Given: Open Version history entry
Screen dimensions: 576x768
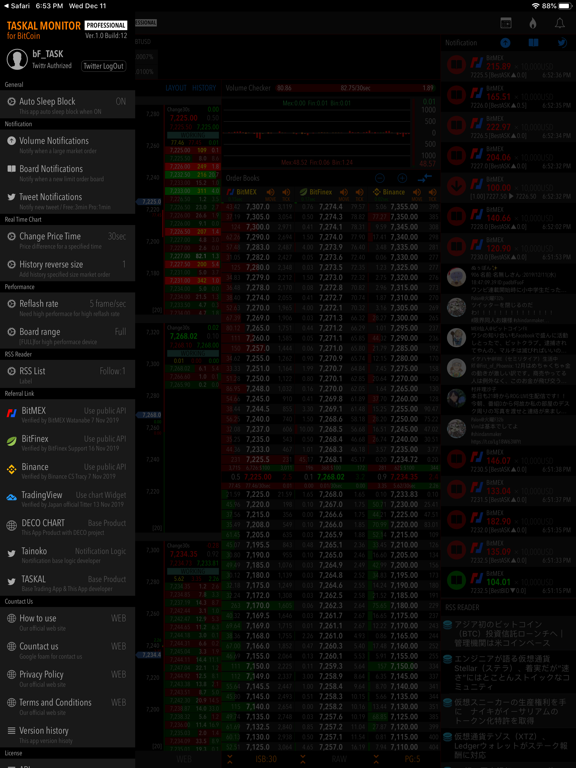Looking at the screenshot, I should click(x=68, y=734).
